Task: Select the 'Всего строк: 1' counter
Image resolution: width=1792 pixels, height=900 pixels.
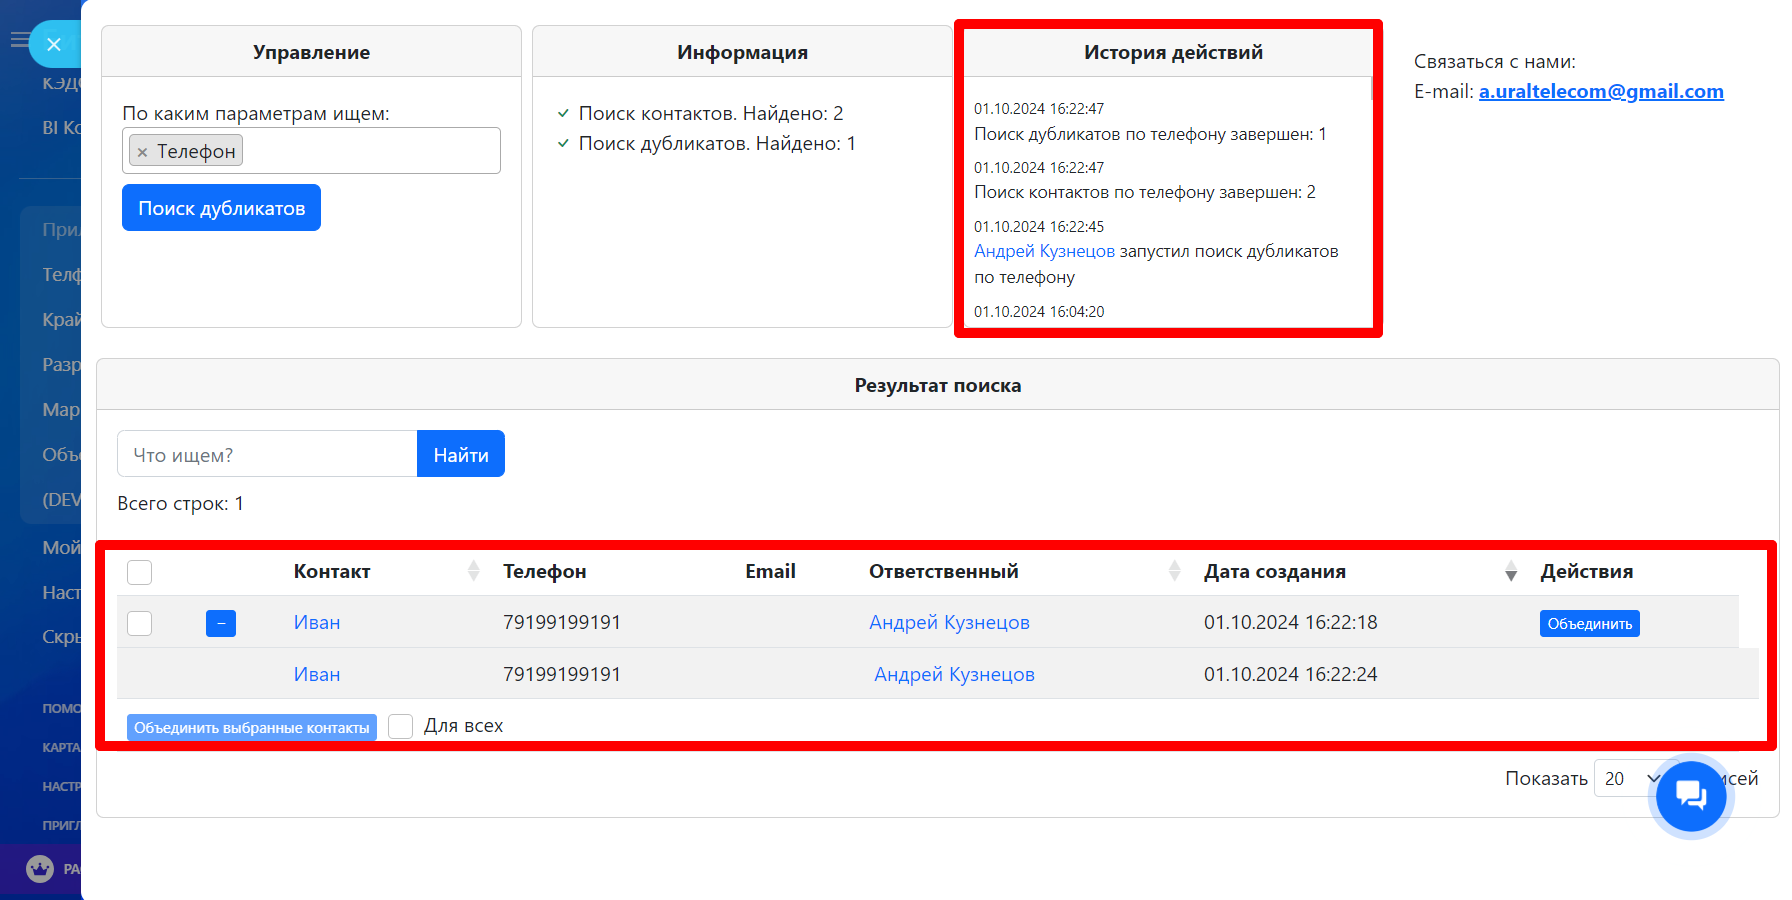Action: [180, 503]
